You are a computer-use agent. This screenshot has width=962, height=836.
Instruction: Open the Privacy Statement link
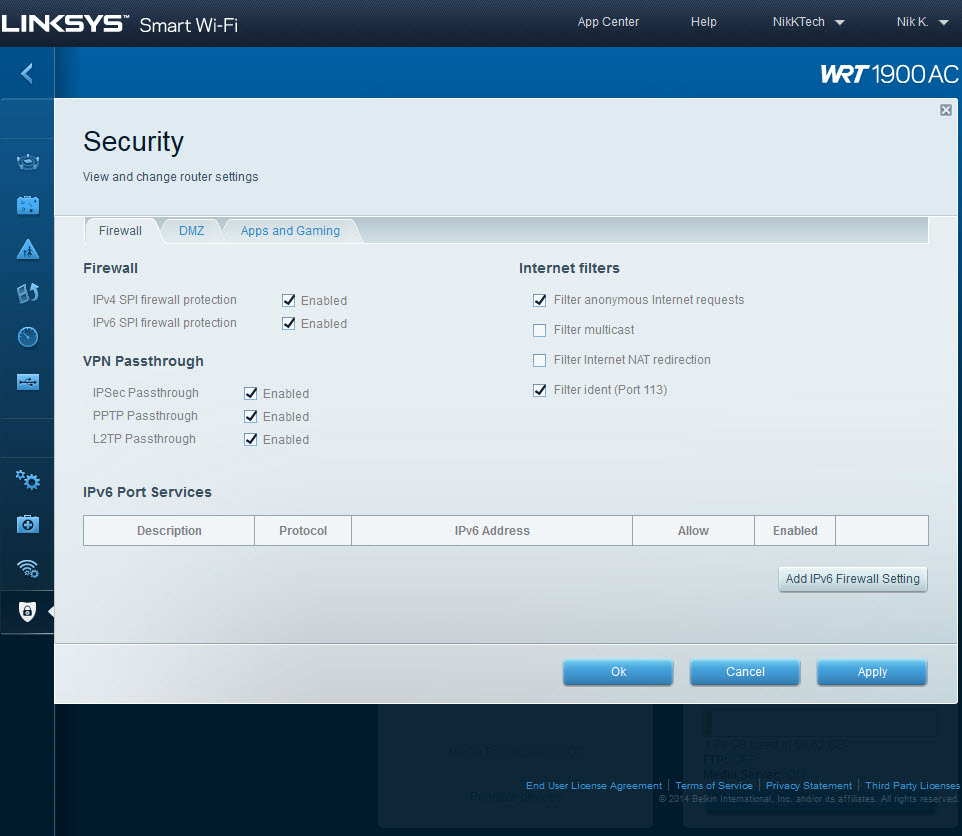(809, 786)
